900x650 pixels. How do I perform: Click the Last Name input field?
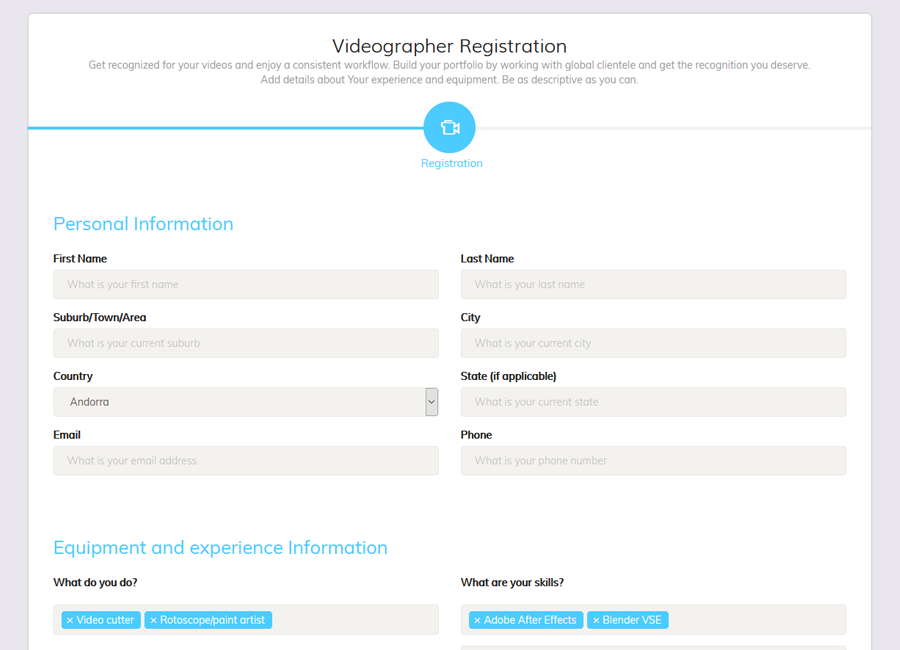pos(653,284)
